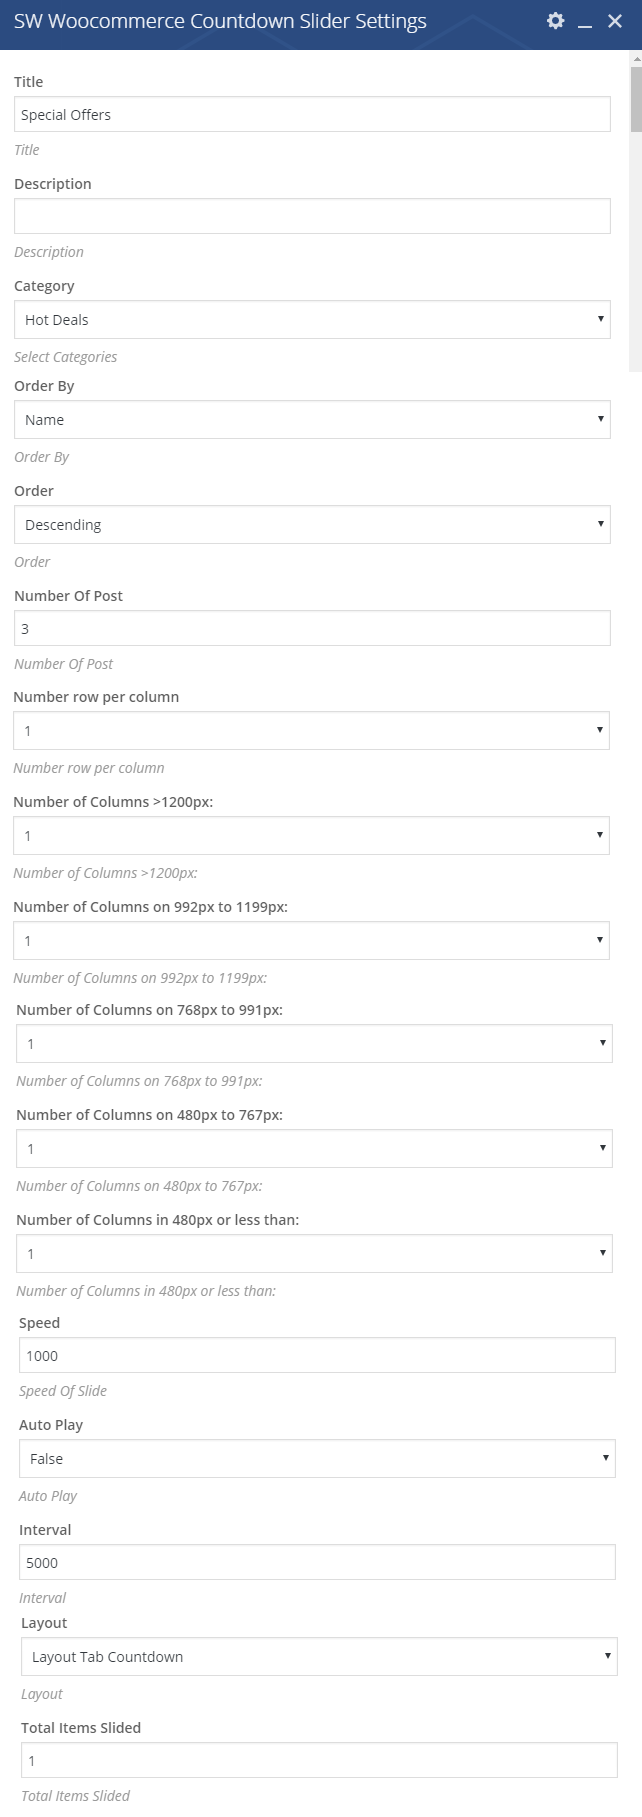Click the Number Of Post field
The image size is (642, 1817).
(x=312, y=628)
